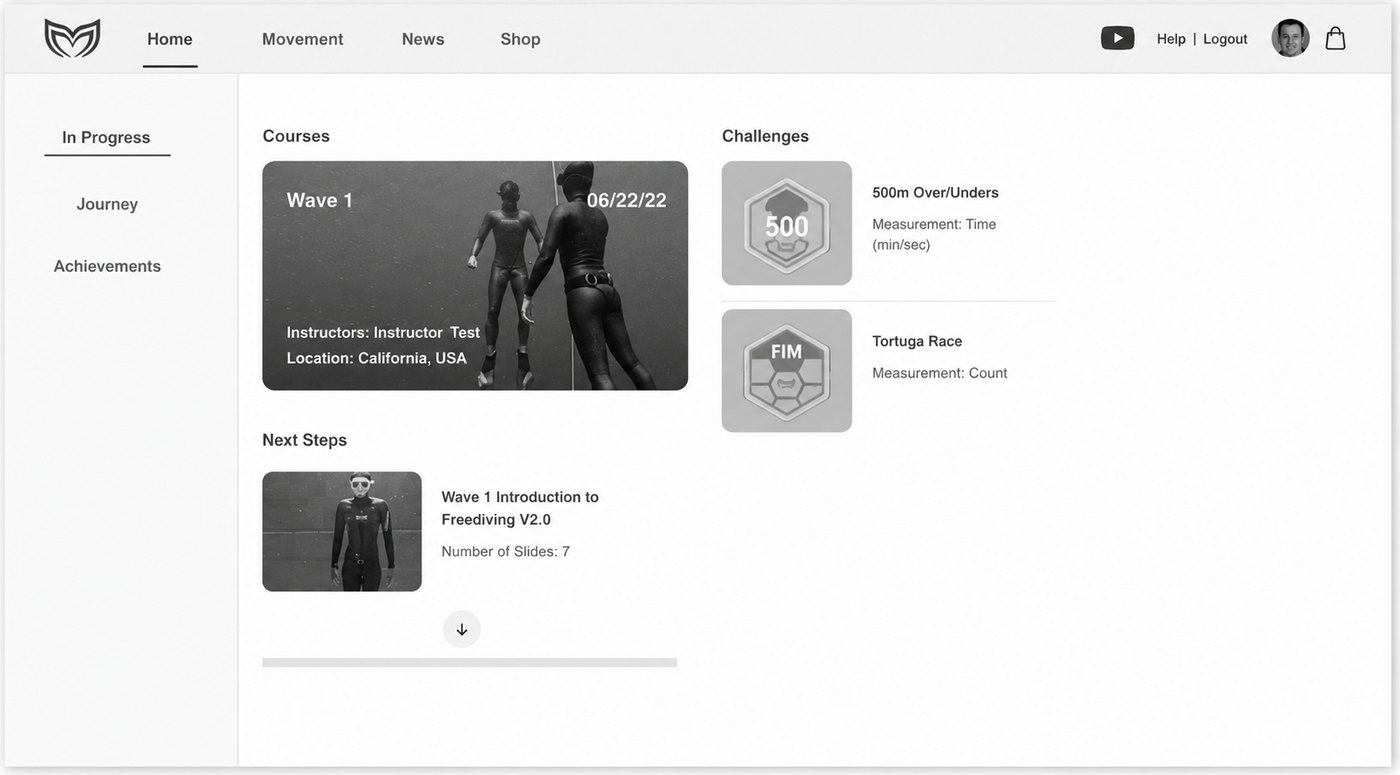Screen dimensions: 1400x775
Task: Click the Help link
Action: (1171, 39)
